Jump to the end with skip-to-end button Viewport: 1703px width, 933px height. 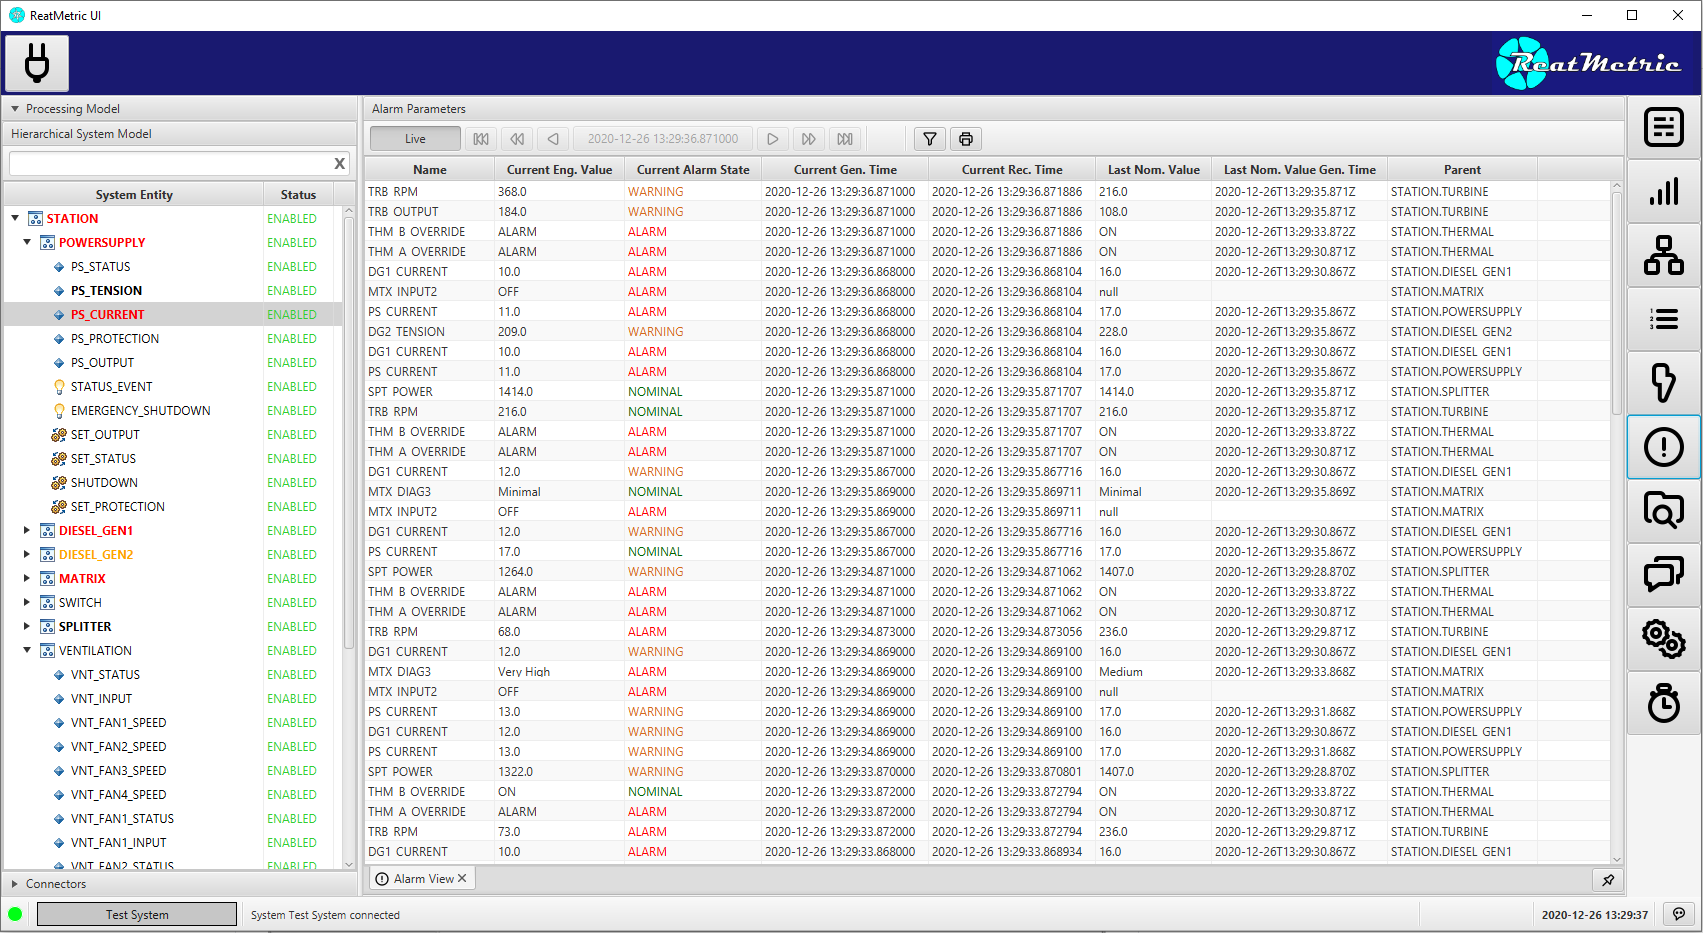pos(845,139)
